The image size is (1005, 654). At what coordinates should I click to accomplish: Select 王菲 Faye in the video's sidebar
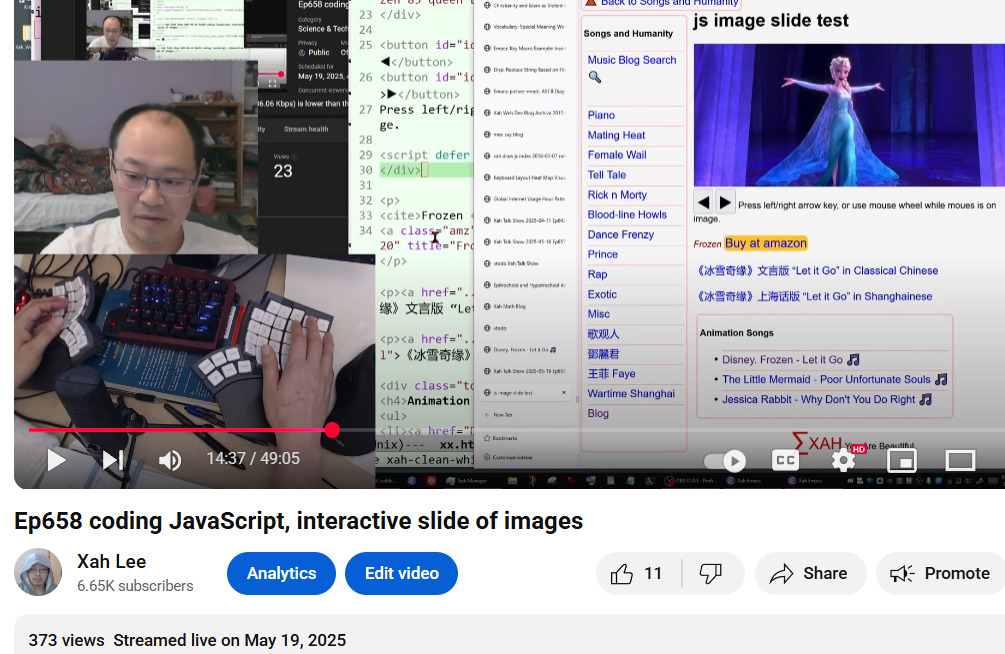point(611,373)
